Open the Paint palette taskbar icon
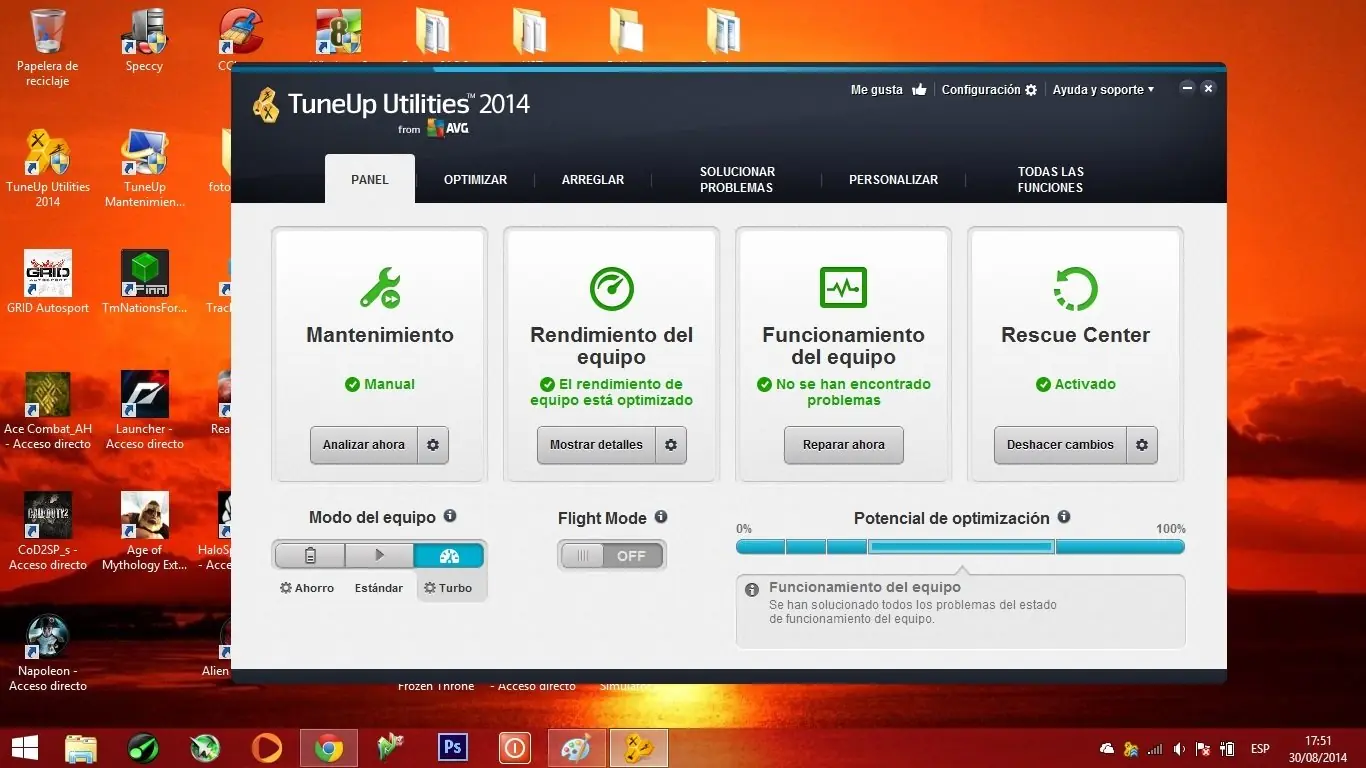1366x768 pixels. [577, 748]
